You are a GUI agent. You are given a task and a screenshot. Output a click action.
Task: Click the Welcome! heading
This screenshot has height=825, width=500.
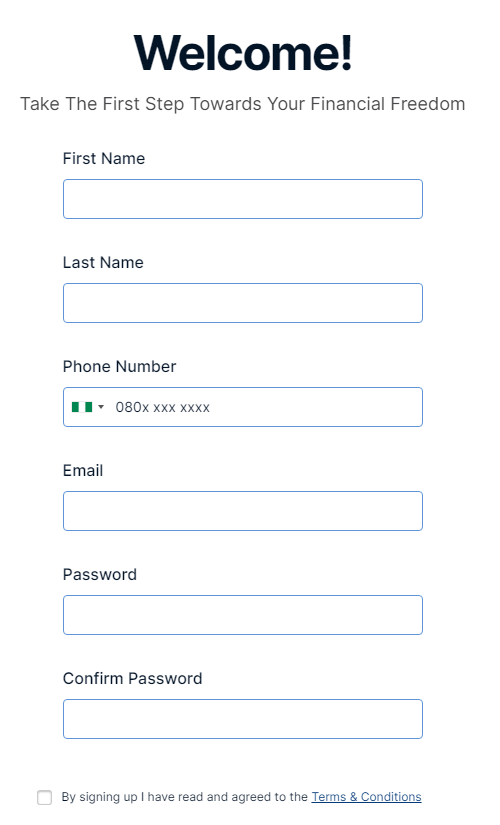tap(243, 53)
